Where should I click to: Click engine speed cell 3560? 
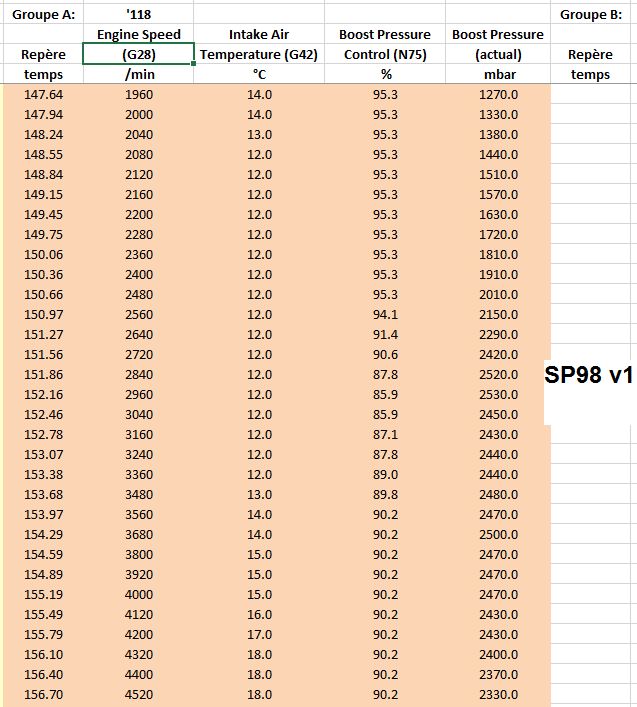(x=138, y=514)
